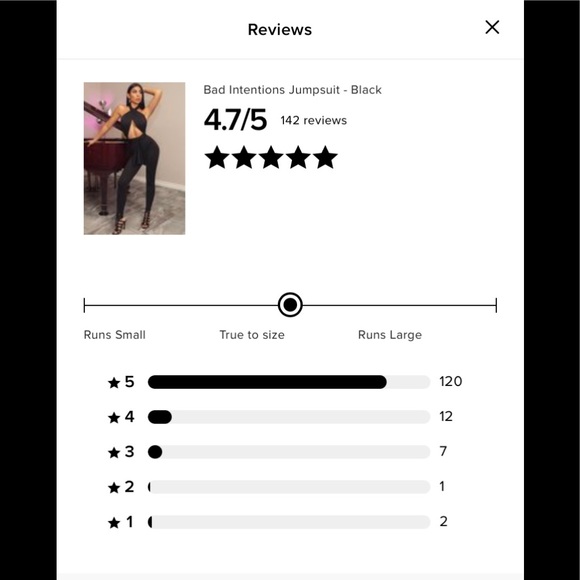Click the star icon beside the 3 label
This screenshot has height=580, width=580.
114,452
